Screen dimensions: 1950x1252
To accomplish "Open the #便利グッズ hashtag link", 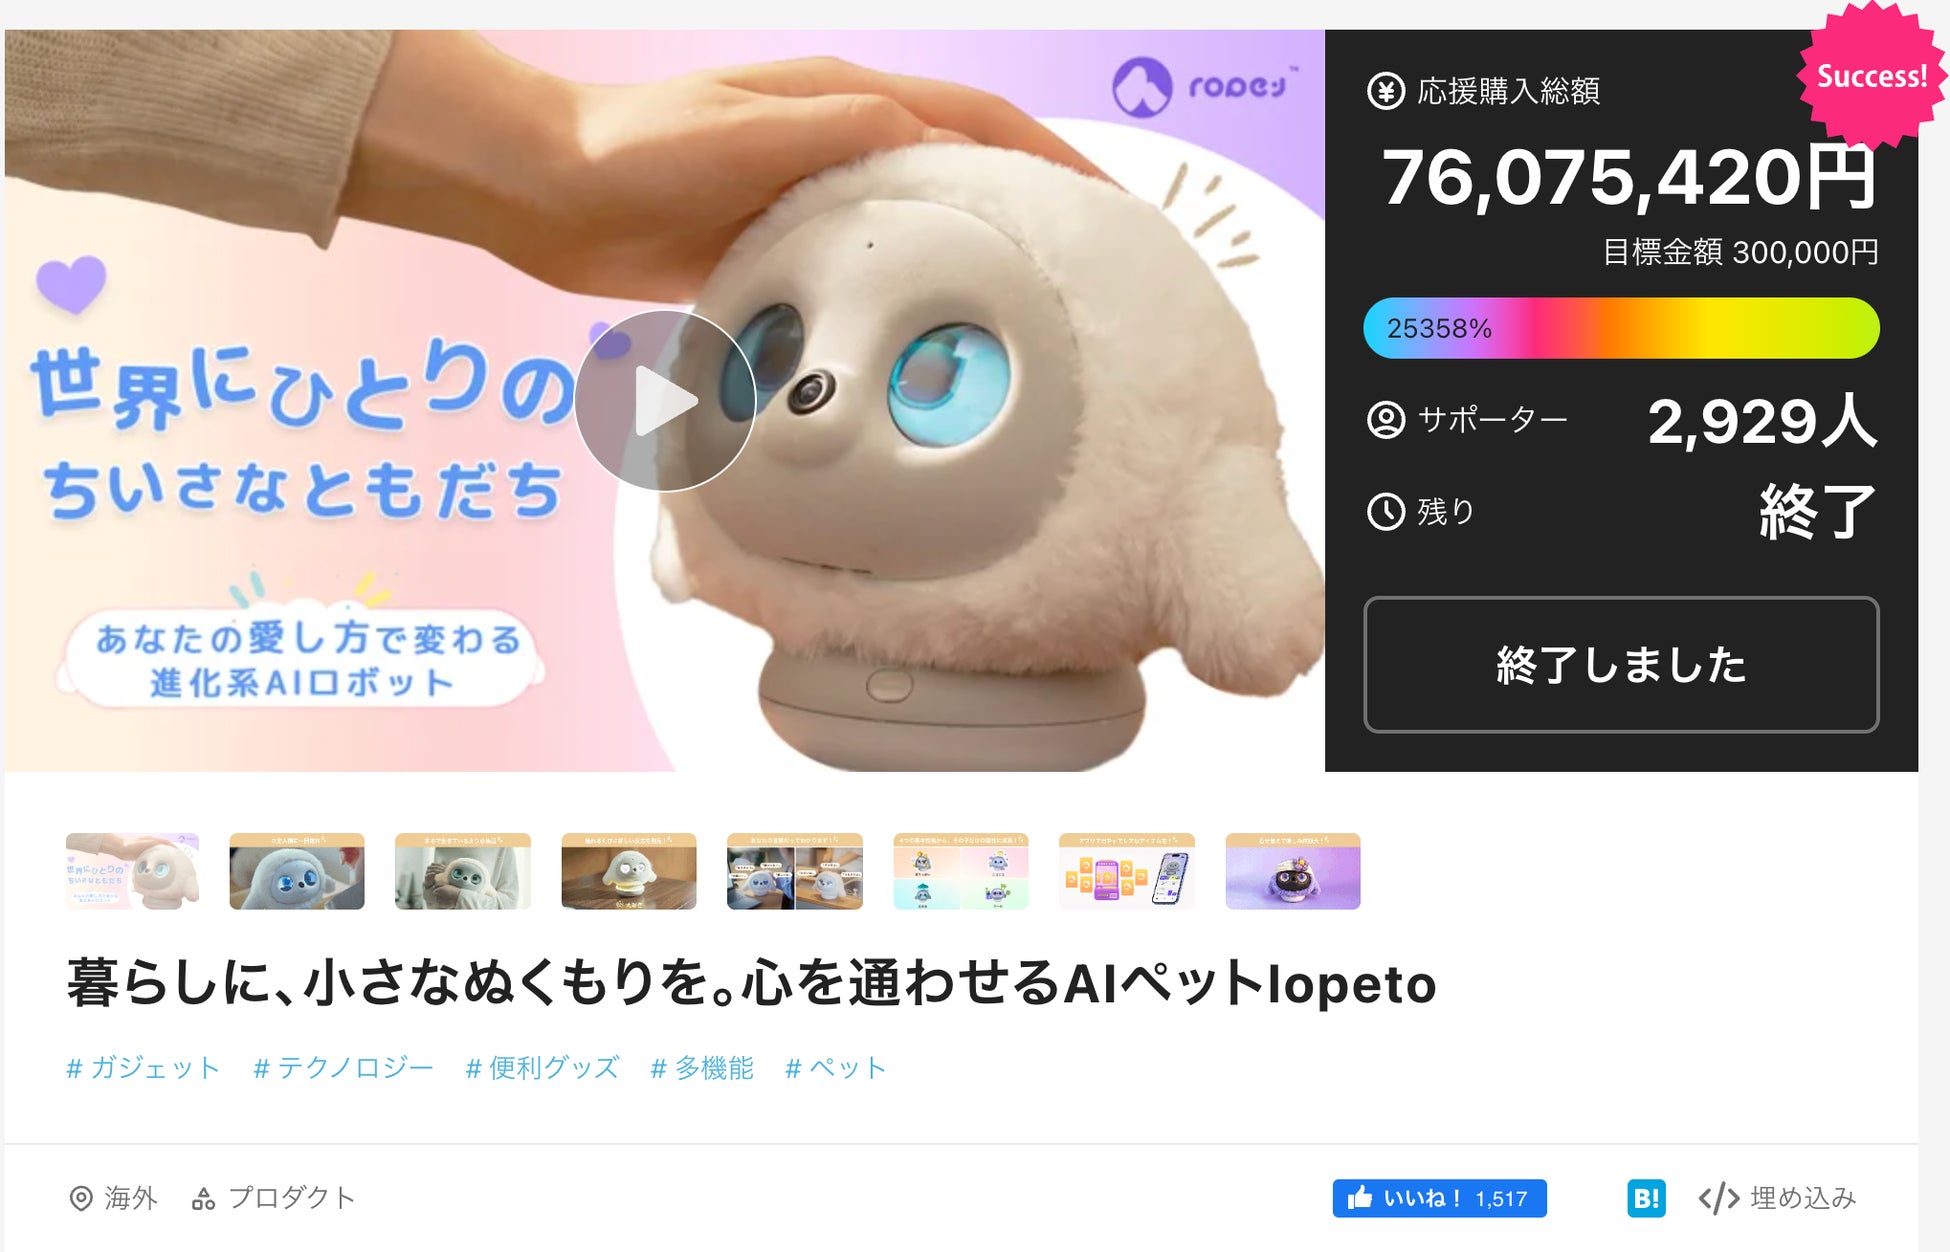I will (542, 1068).
